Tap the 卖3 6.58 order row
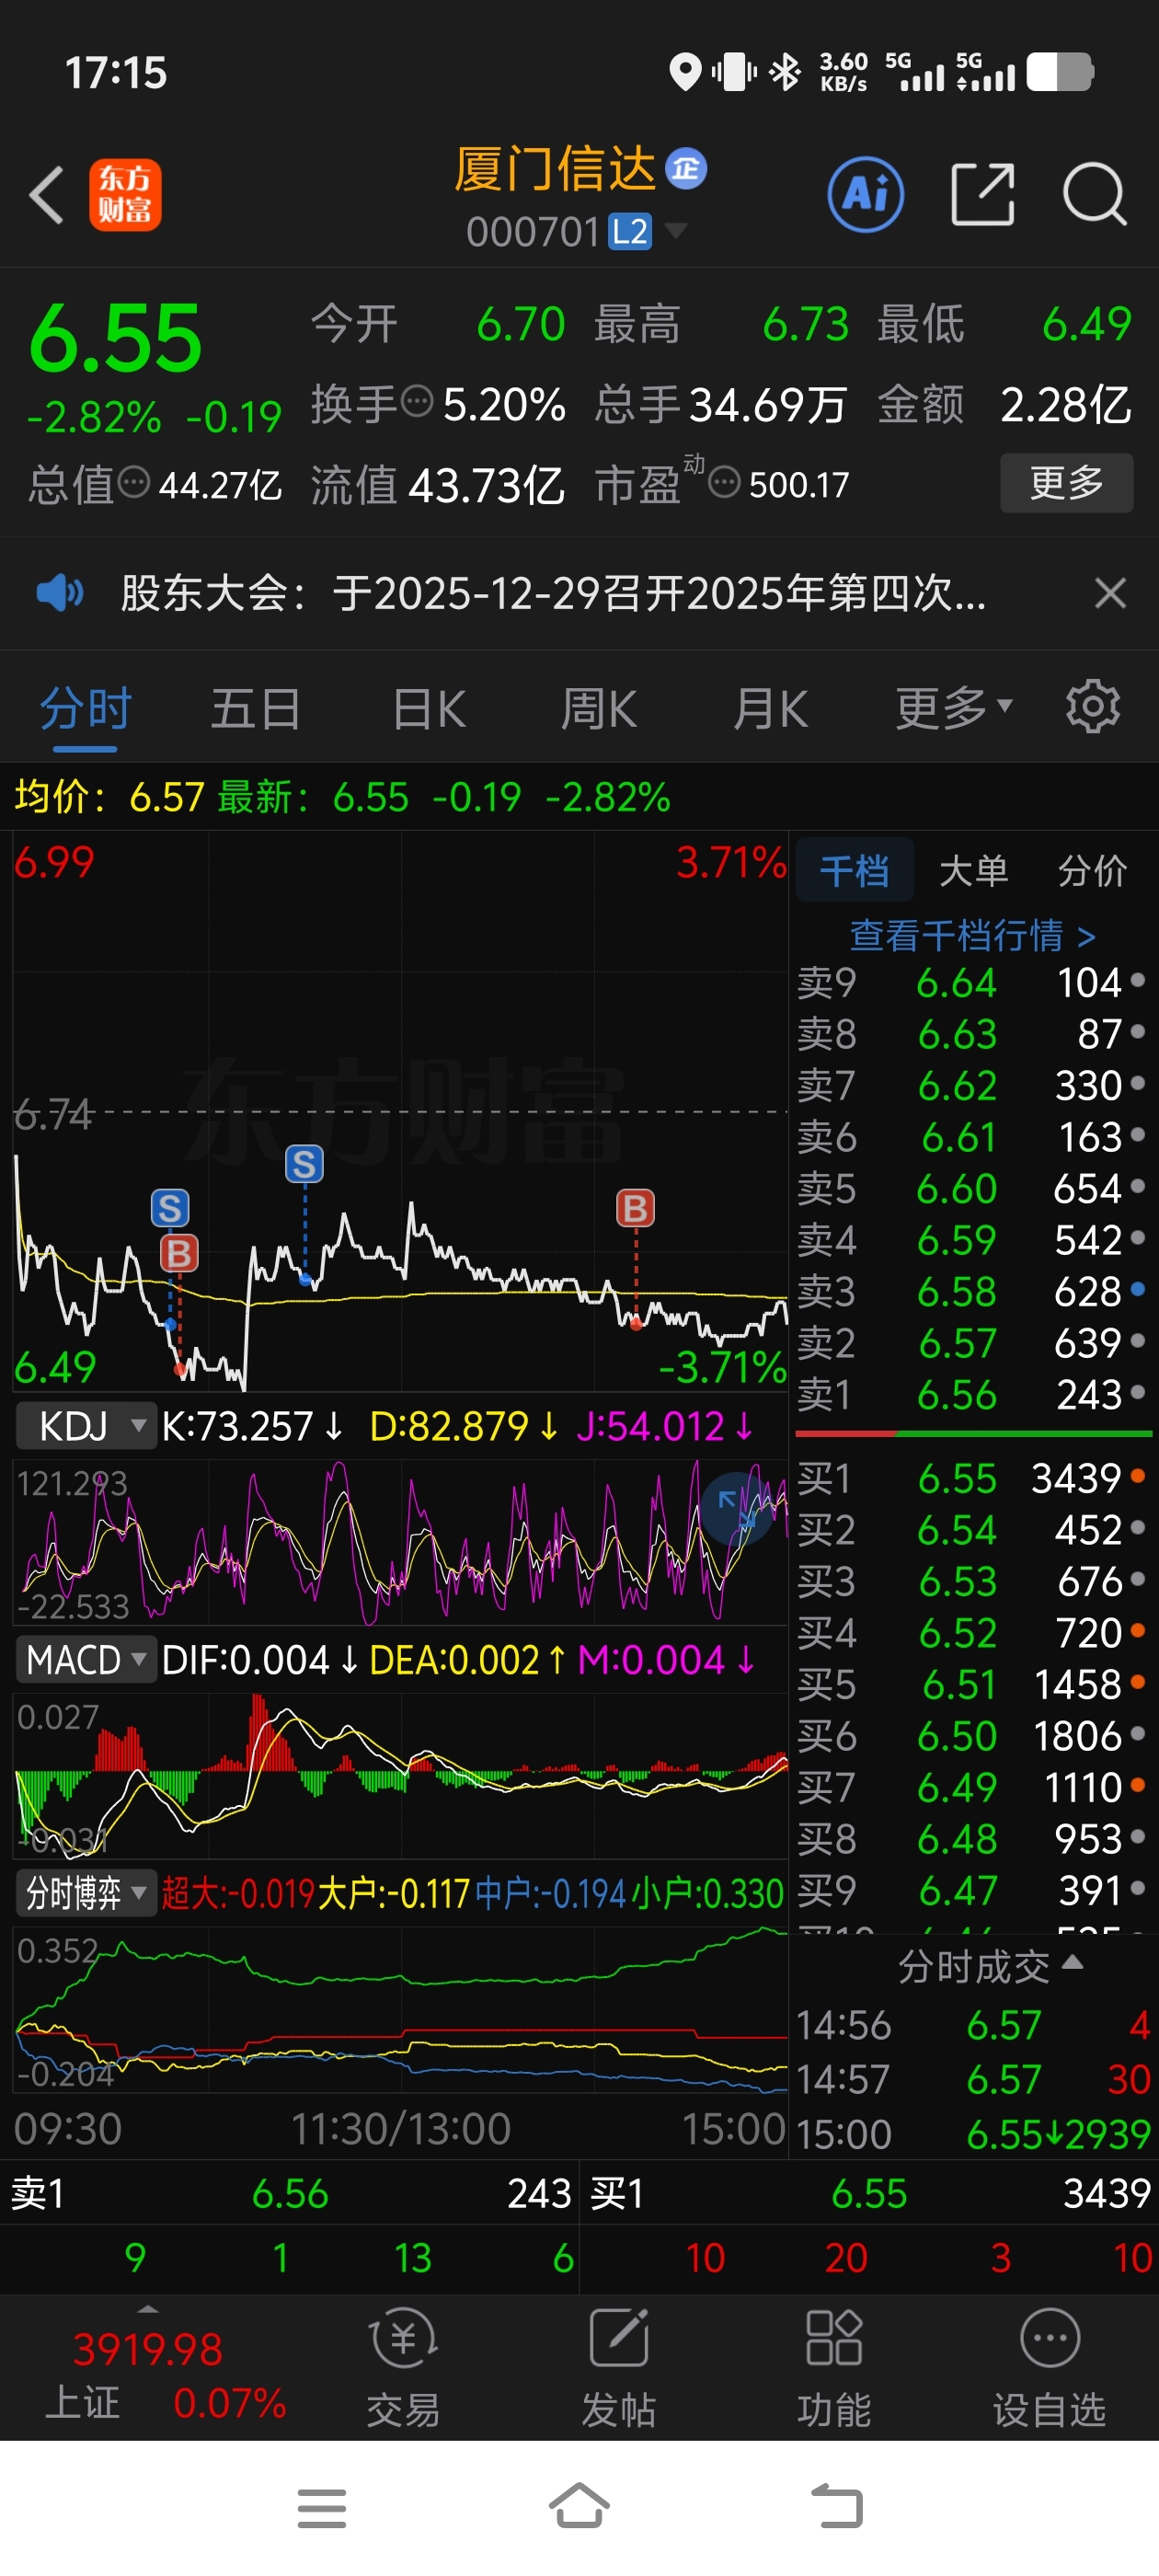The image size is (1159, 2576). [972, 1291]
